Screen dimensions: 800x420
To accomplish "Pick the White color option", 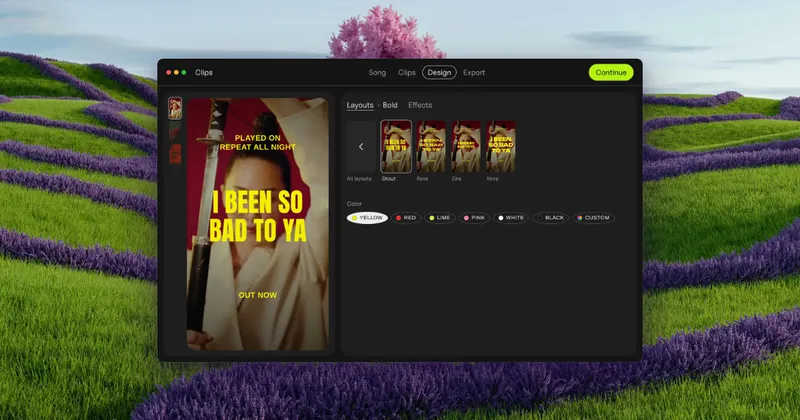I will click(x=511, y=218).
